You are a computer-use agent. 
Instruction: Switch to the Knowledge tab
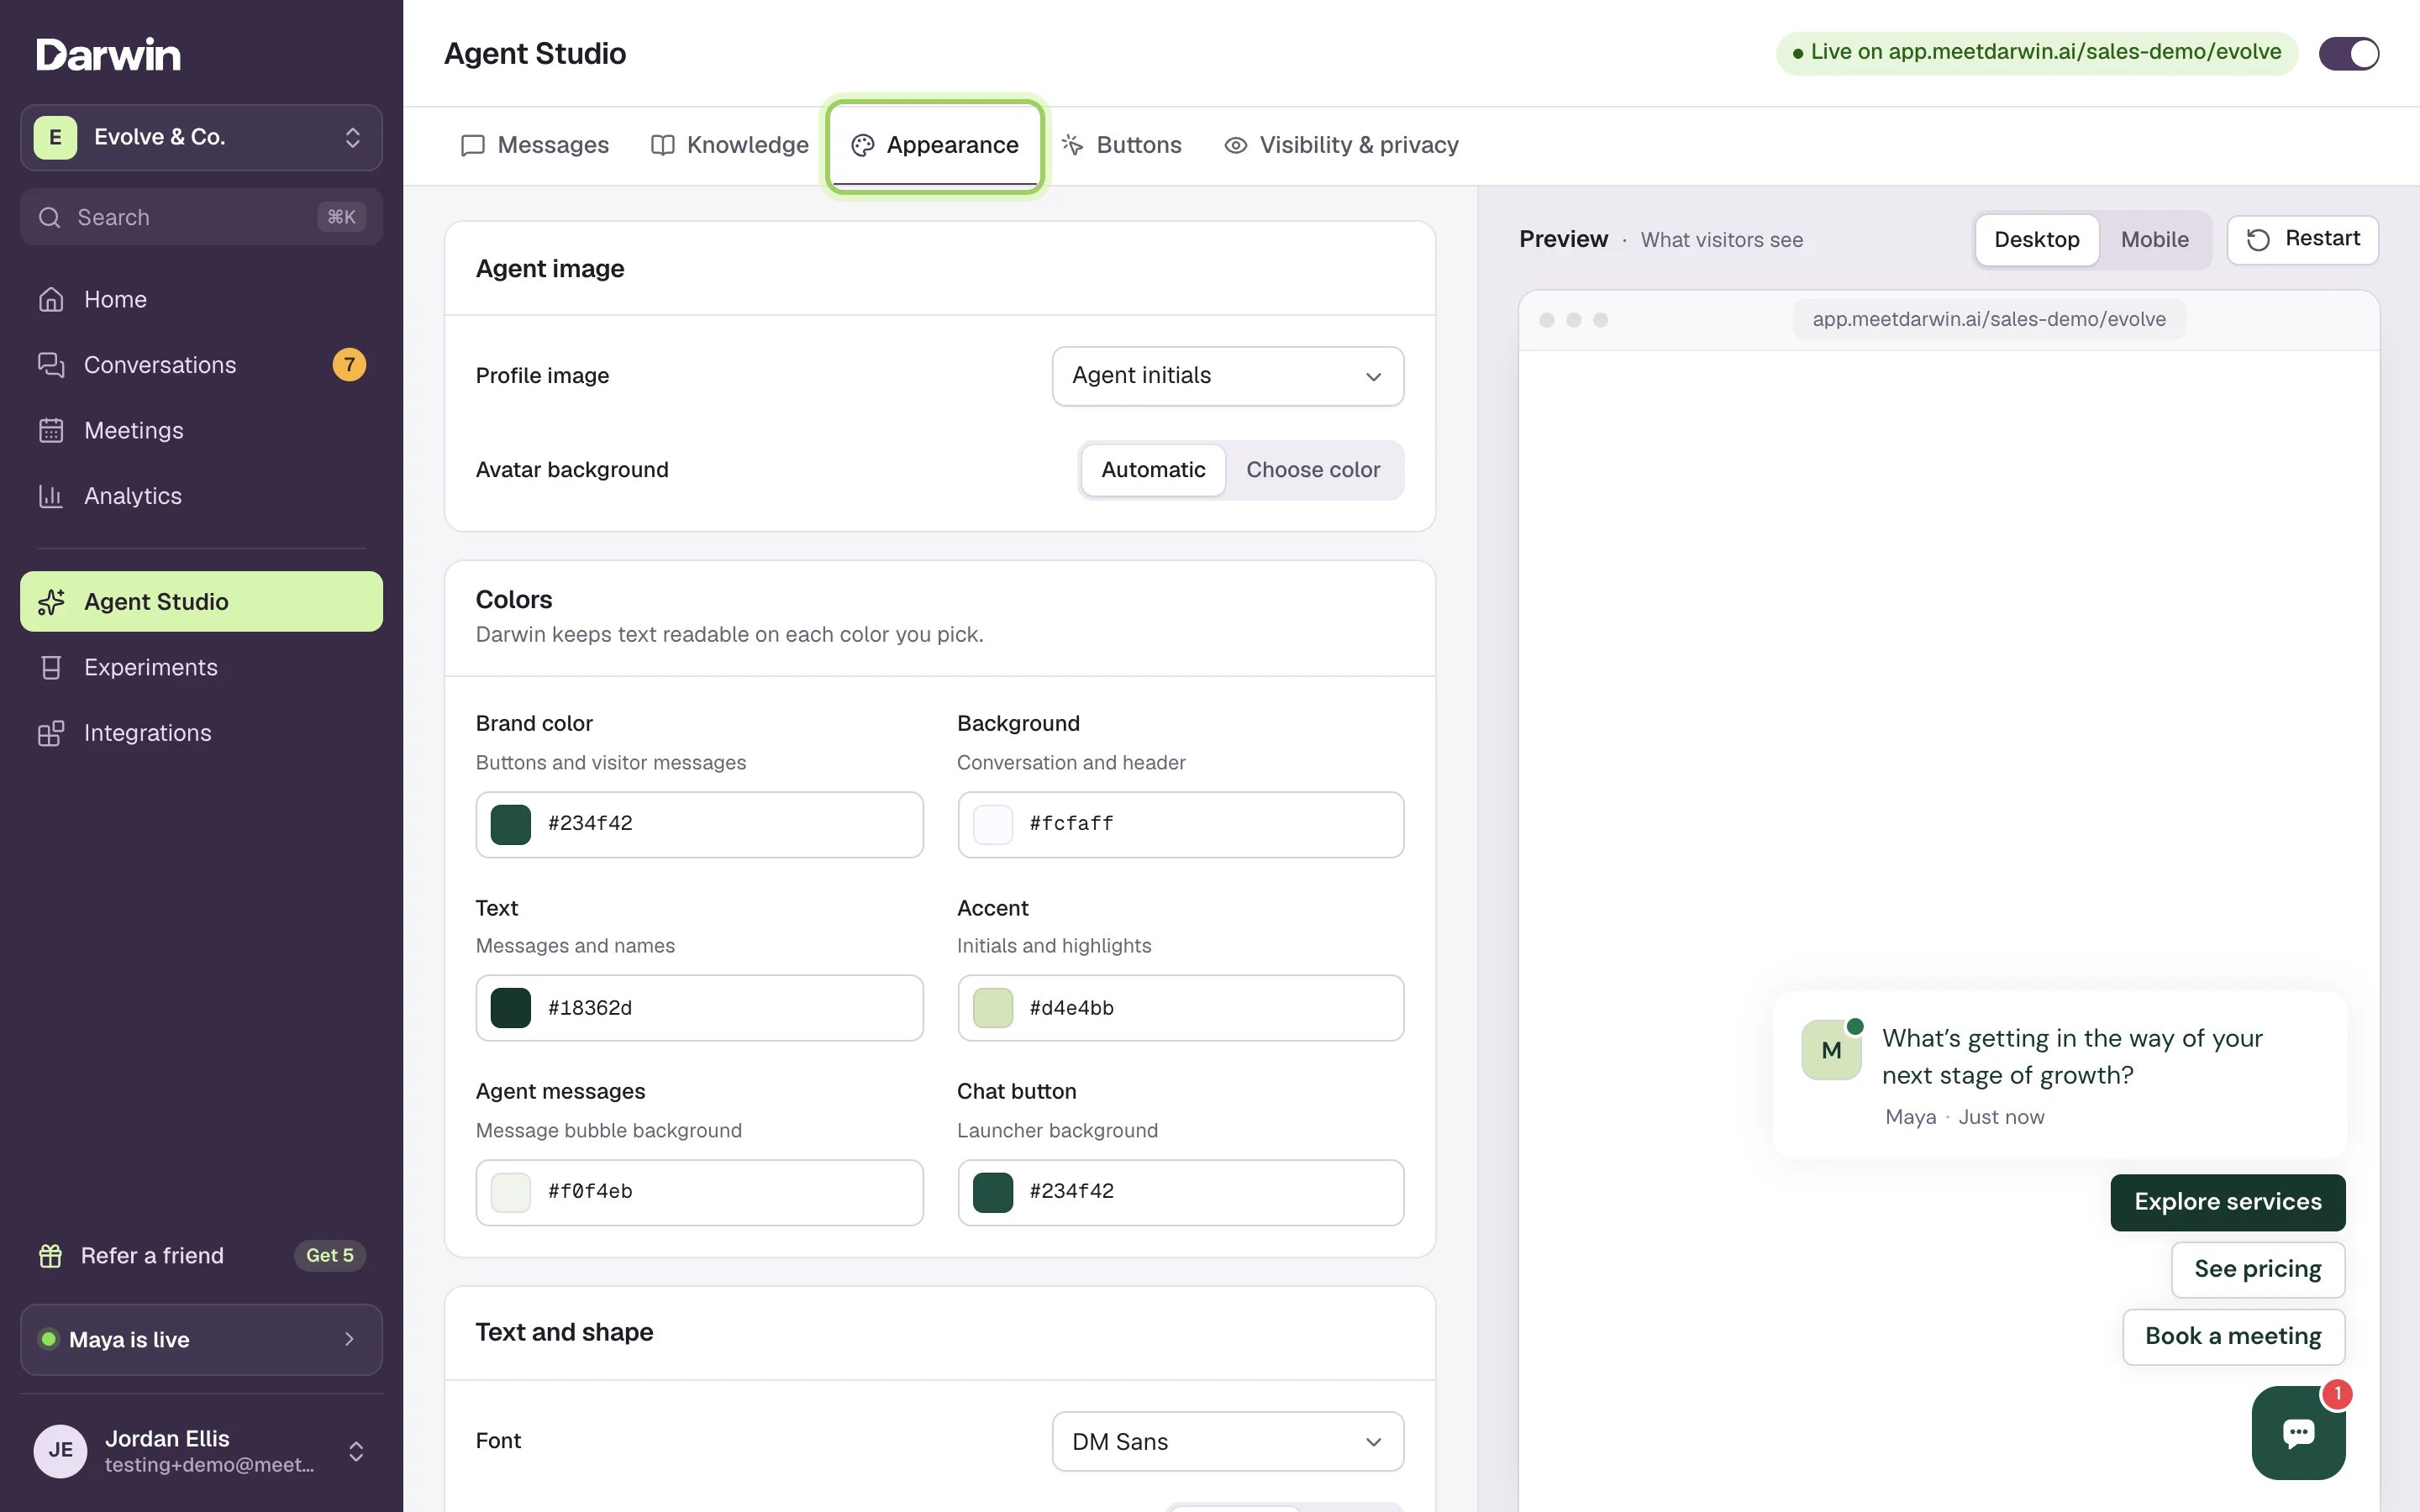729,145
